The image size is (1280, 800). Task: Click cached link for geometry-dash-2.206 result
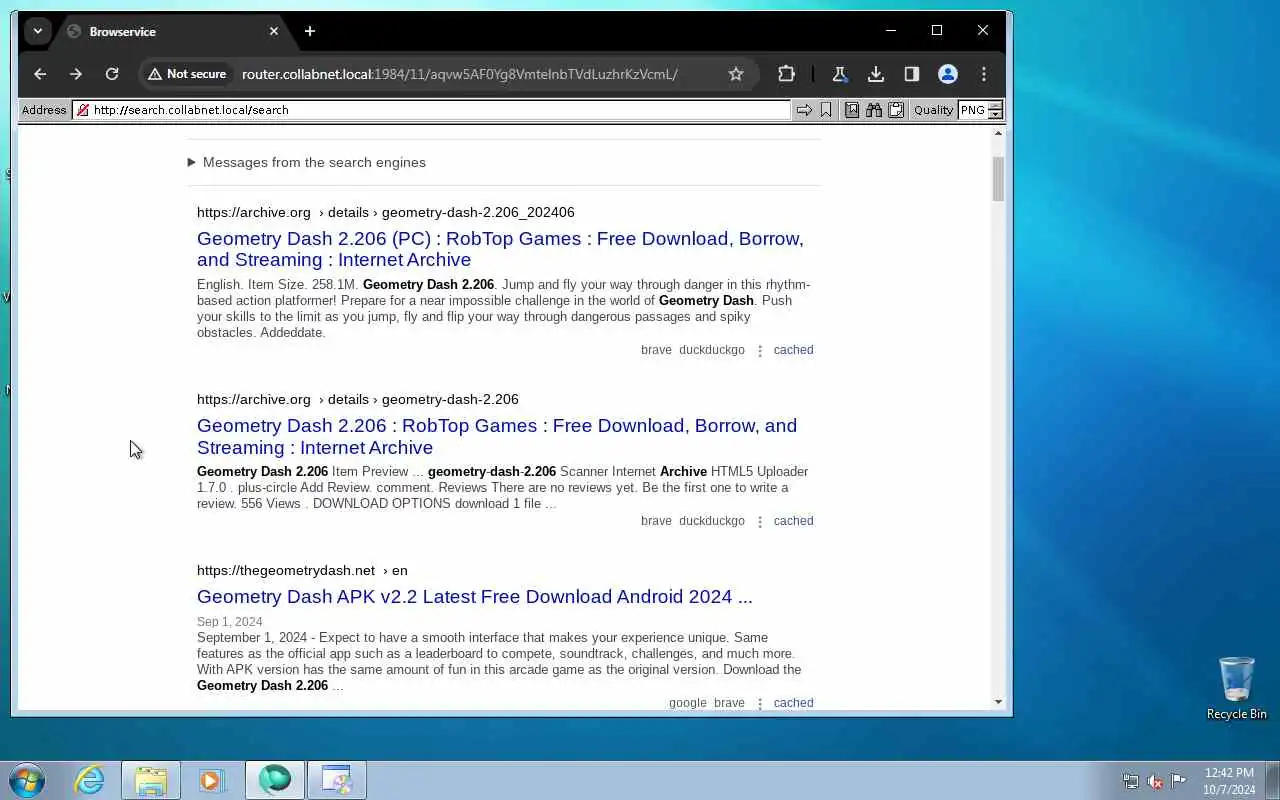pos(793,521)
